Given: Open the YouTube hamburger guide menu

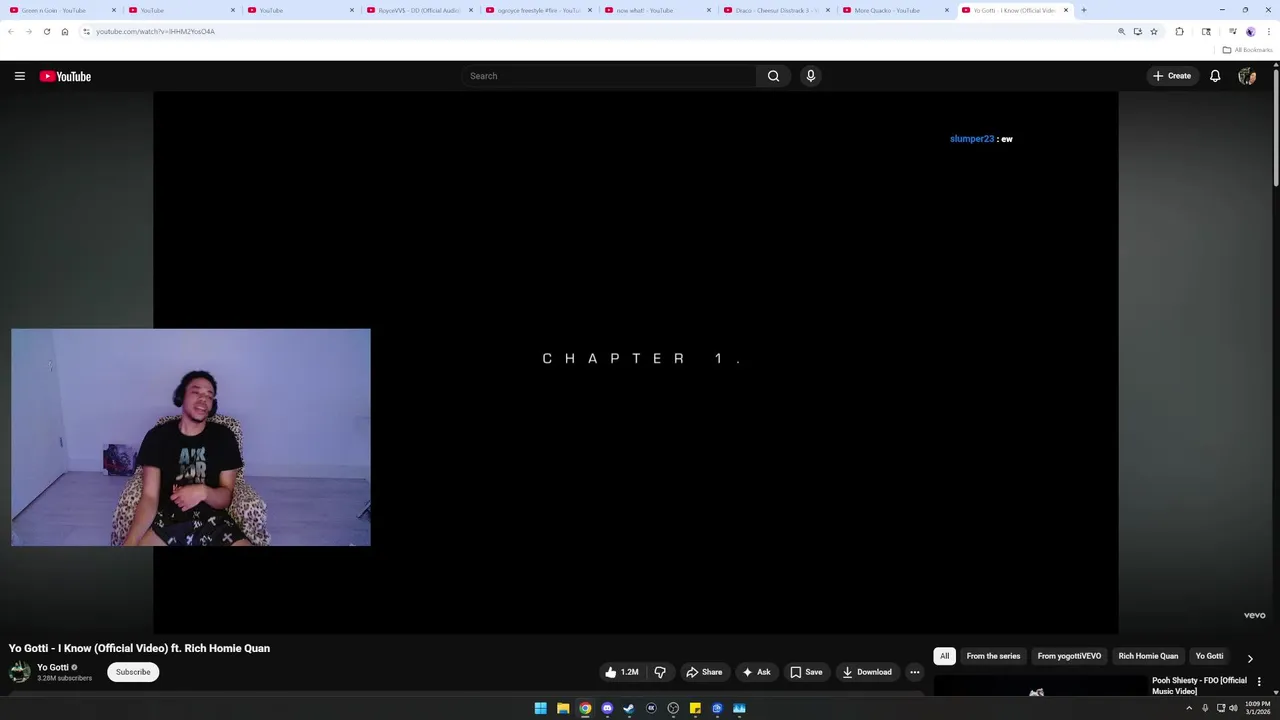Looking at the screenshot, I should click(x=19, y=76).
